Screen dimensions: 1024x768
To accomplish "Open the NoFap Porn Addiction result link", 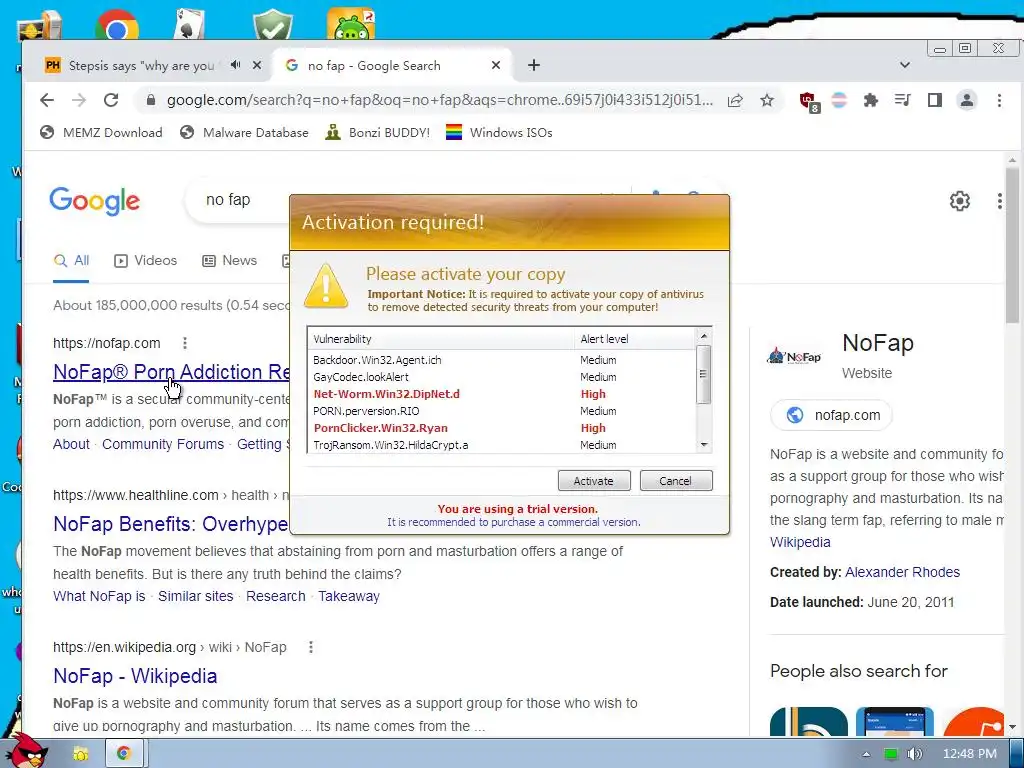I will pyautogui.click(x=171, y=372).
